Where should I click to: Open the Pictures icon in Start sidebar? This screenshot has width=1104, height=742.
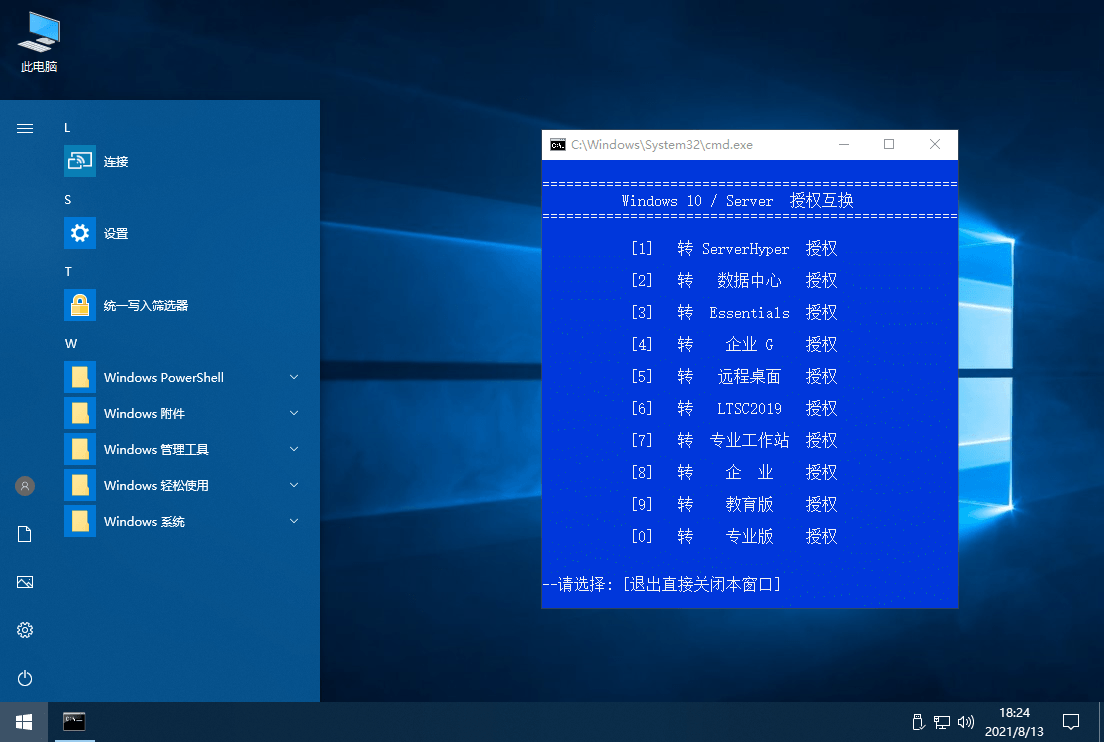coord(24,581)
